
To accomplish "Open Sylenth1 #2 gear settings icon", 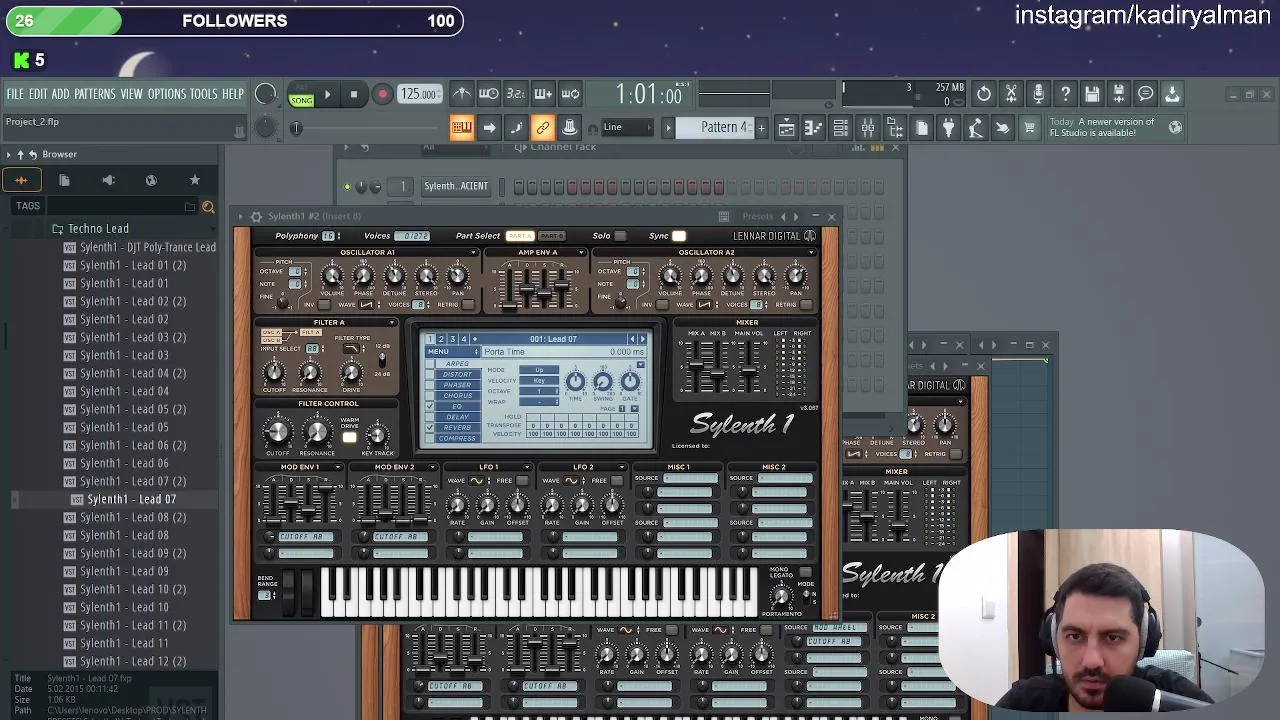I will click(x=256, y=216).
